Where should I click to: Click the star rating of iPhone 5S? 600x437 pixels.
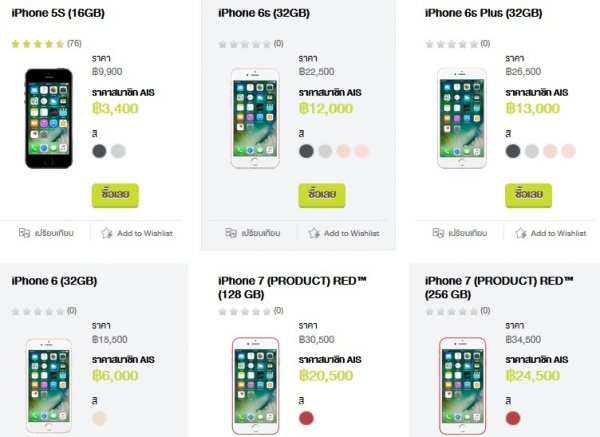pyautogui.click(x=38, y=44)
